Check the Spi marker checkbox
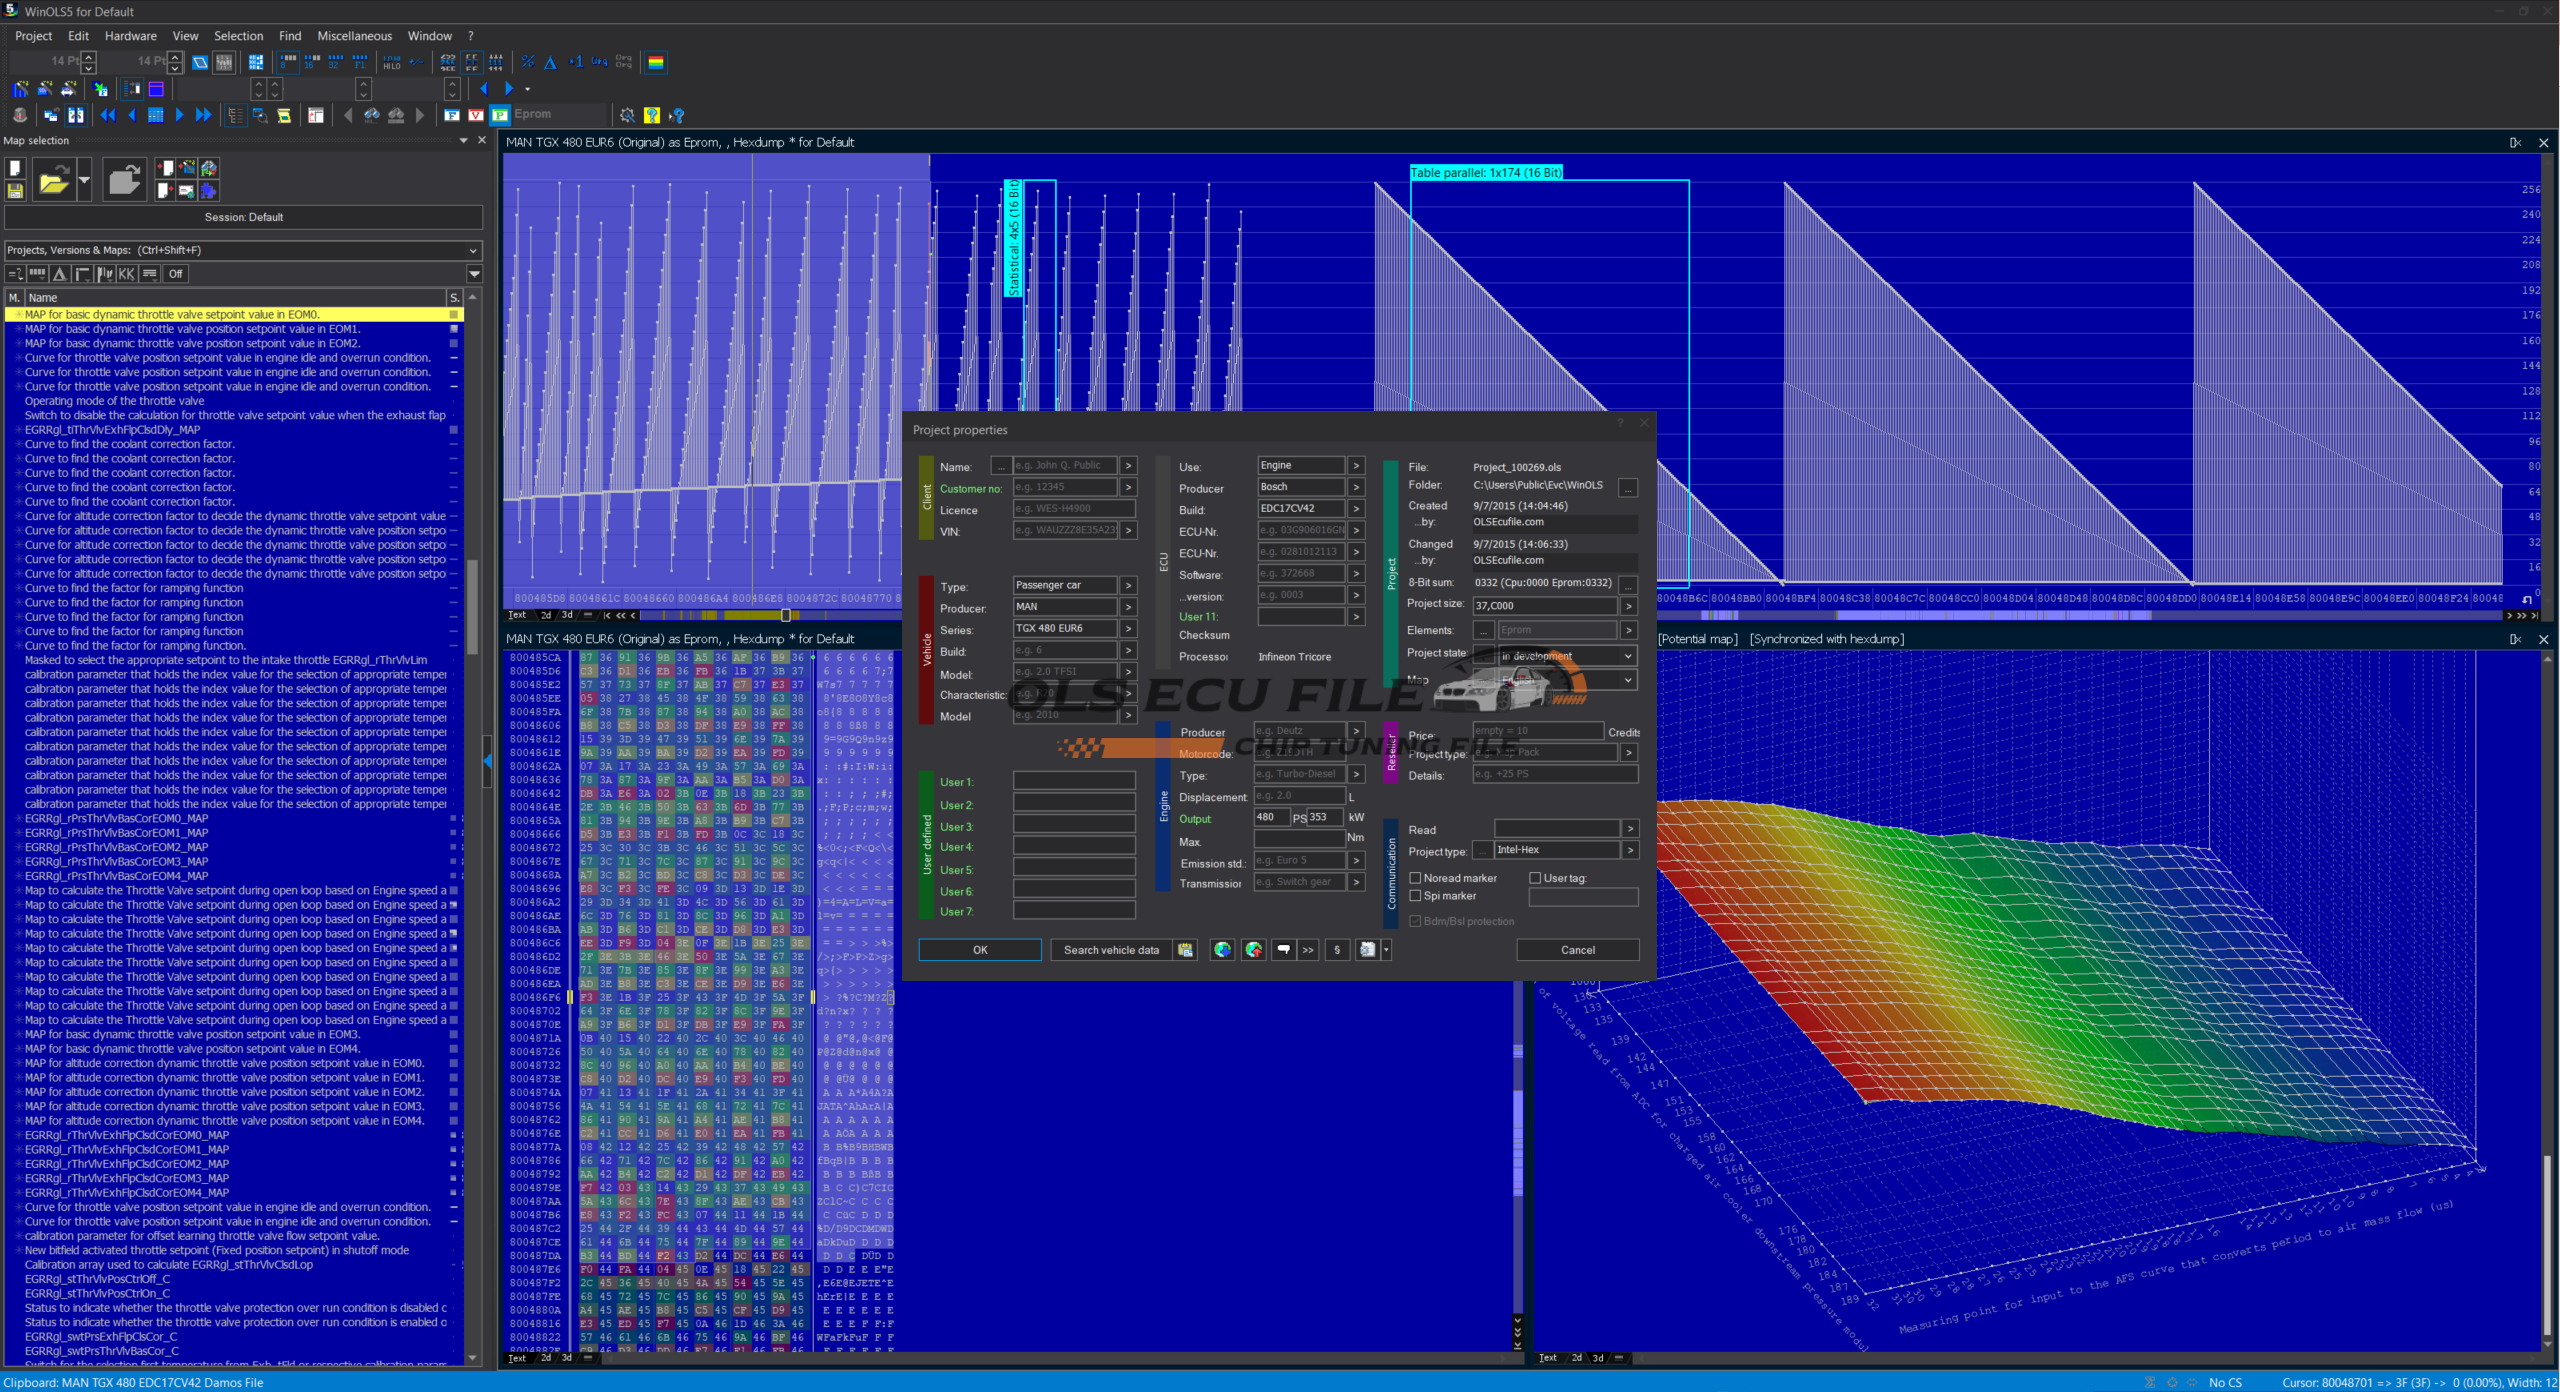 1415,896
